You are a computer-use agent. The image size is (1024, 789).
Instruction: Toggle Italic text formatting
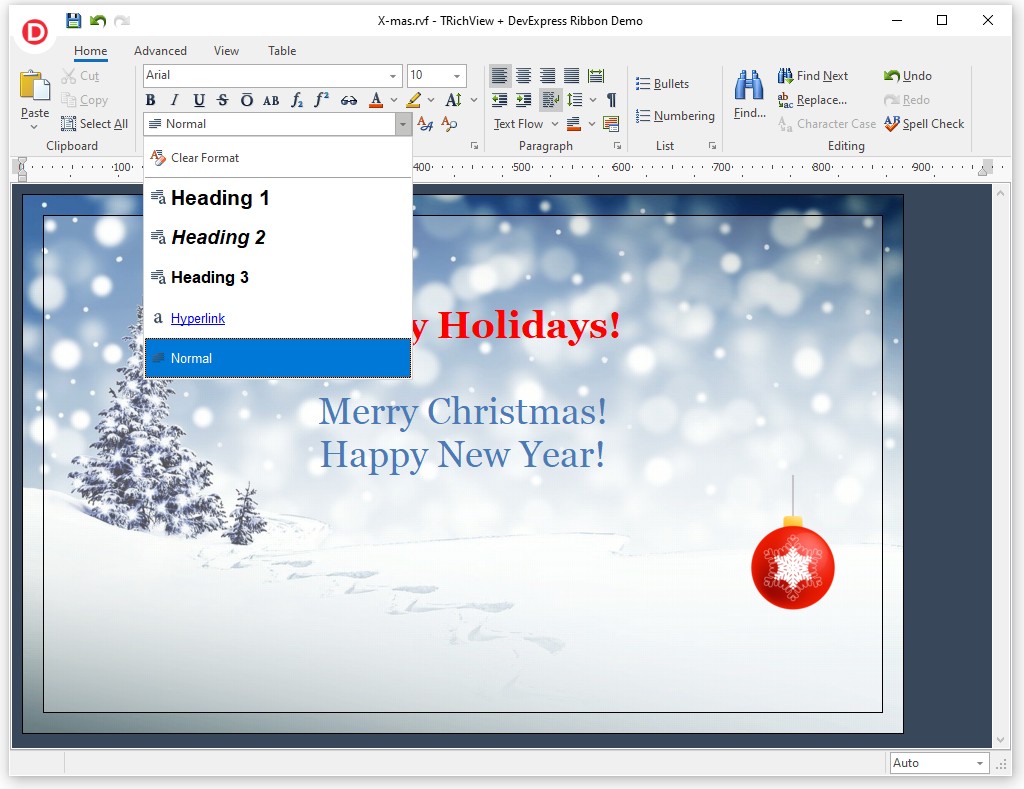175,100
